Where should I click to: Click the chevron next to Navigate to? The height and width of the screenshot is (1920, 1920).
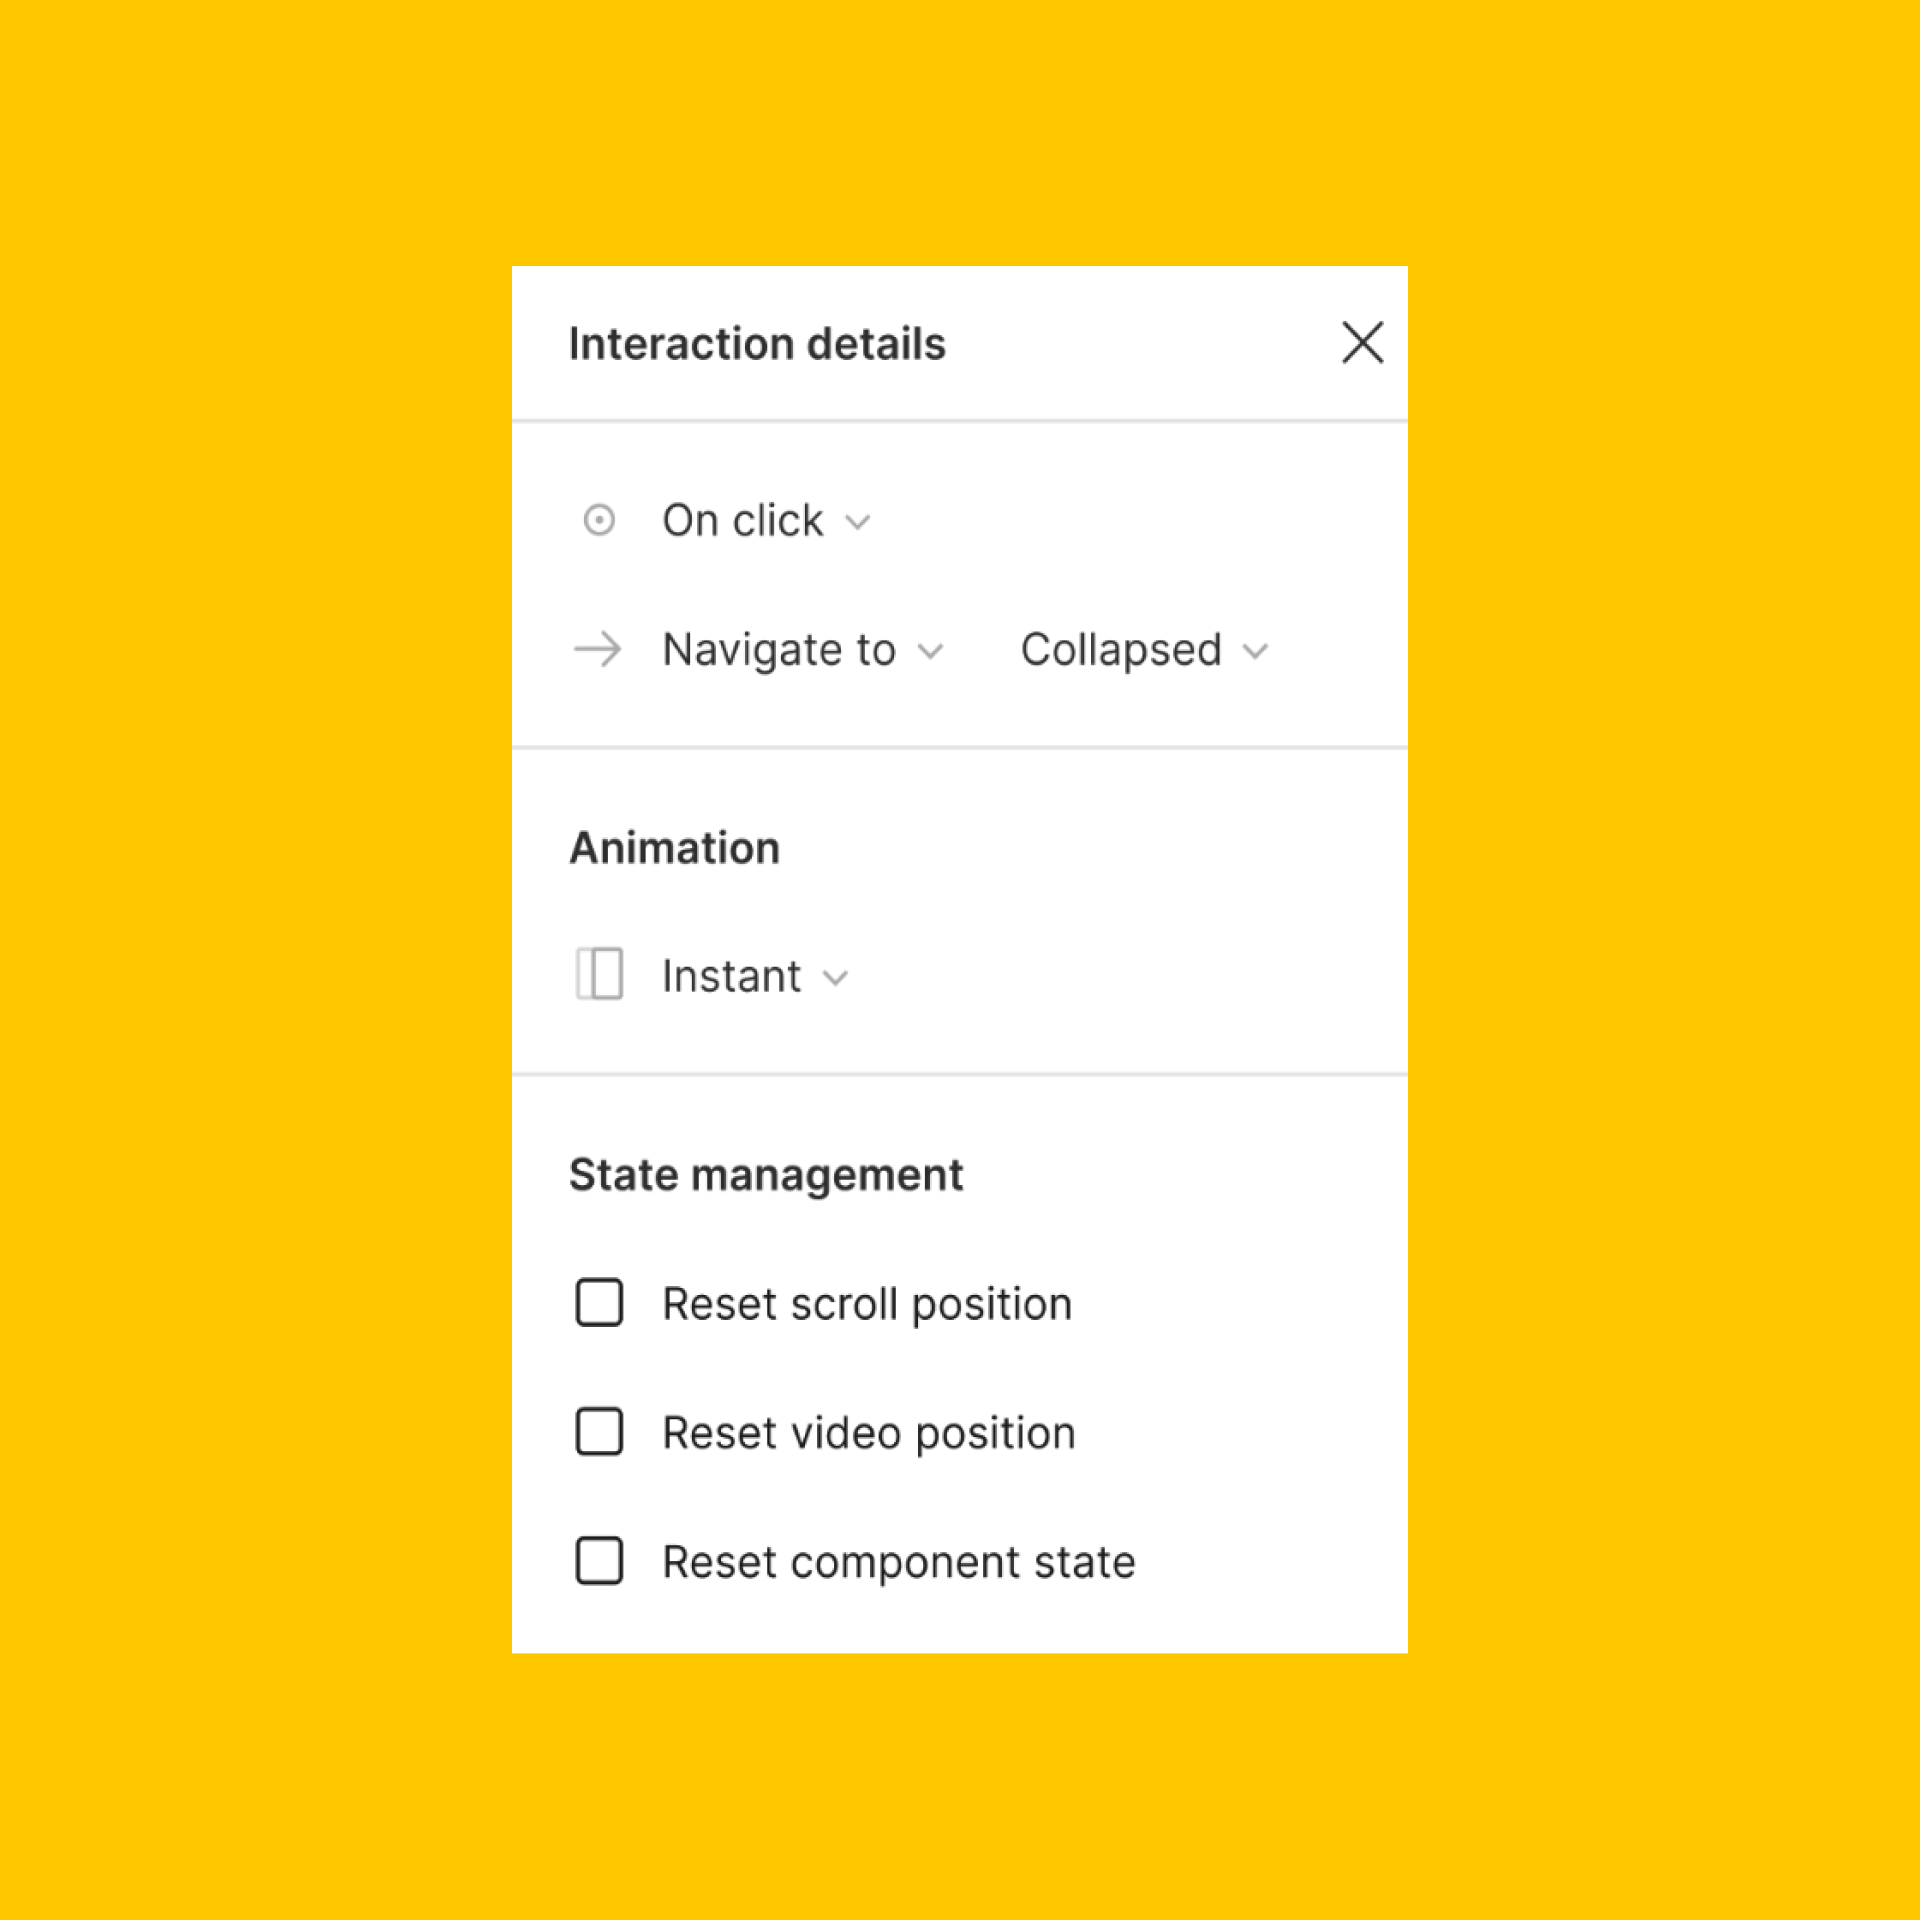pos(931,652)
